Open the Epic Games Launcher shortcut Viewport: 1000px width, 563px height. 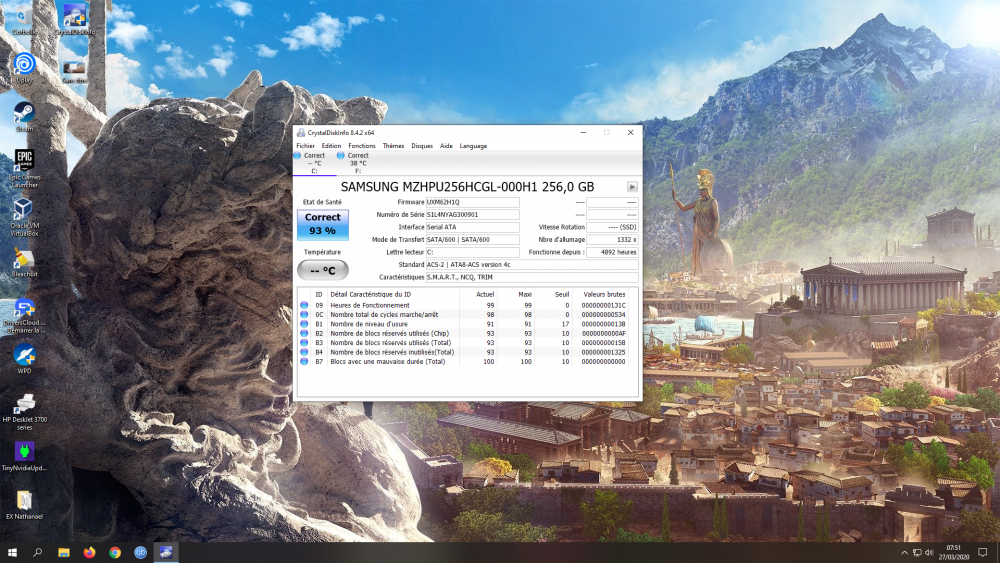click(24, 169)
